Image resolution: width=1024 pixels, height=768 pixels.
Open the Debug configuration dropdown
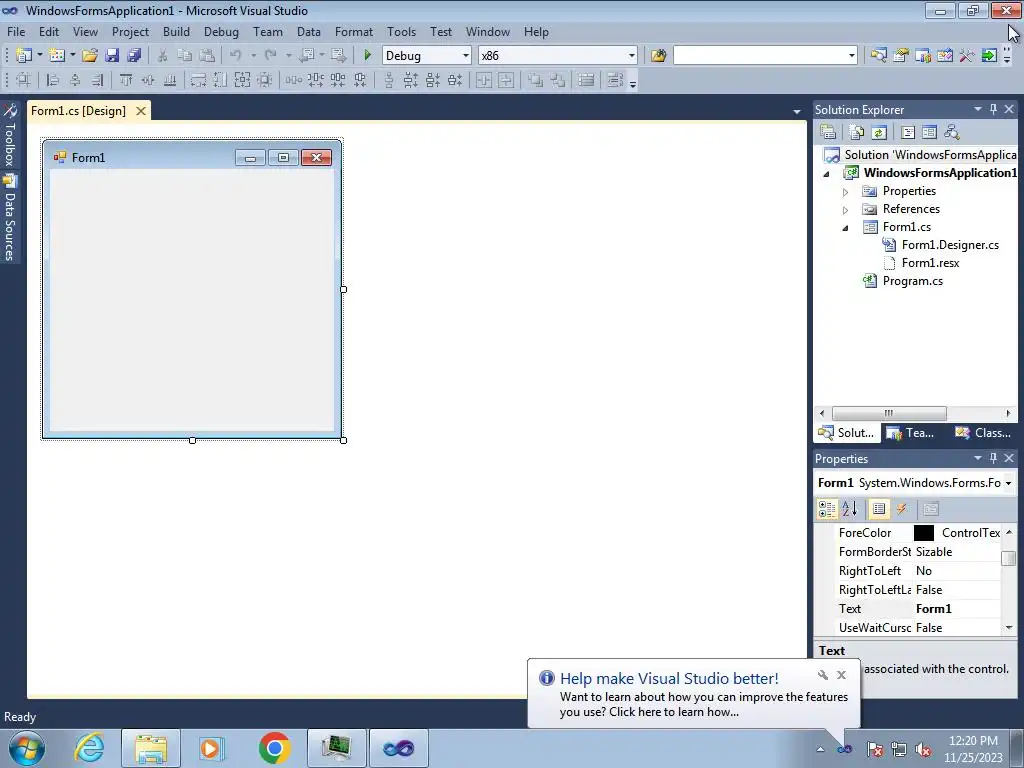466,56
